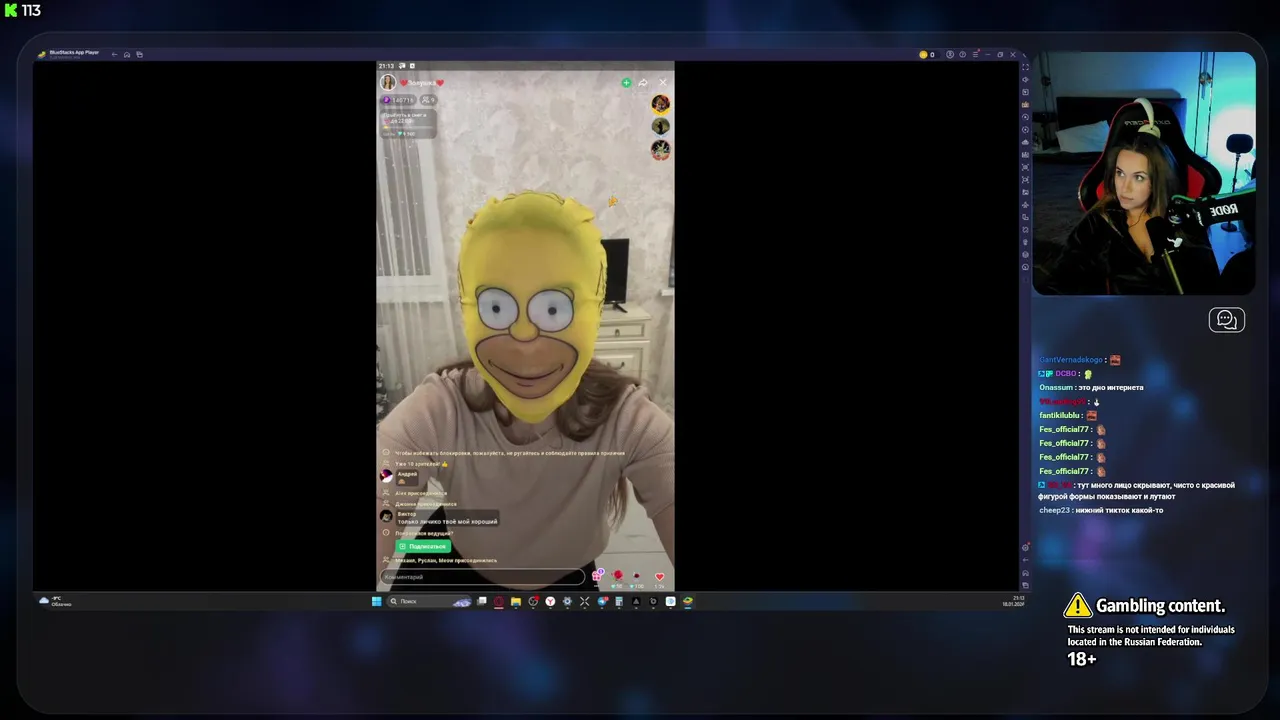
Task: Open the calculator taskbar icon
Action: point(619,601)
